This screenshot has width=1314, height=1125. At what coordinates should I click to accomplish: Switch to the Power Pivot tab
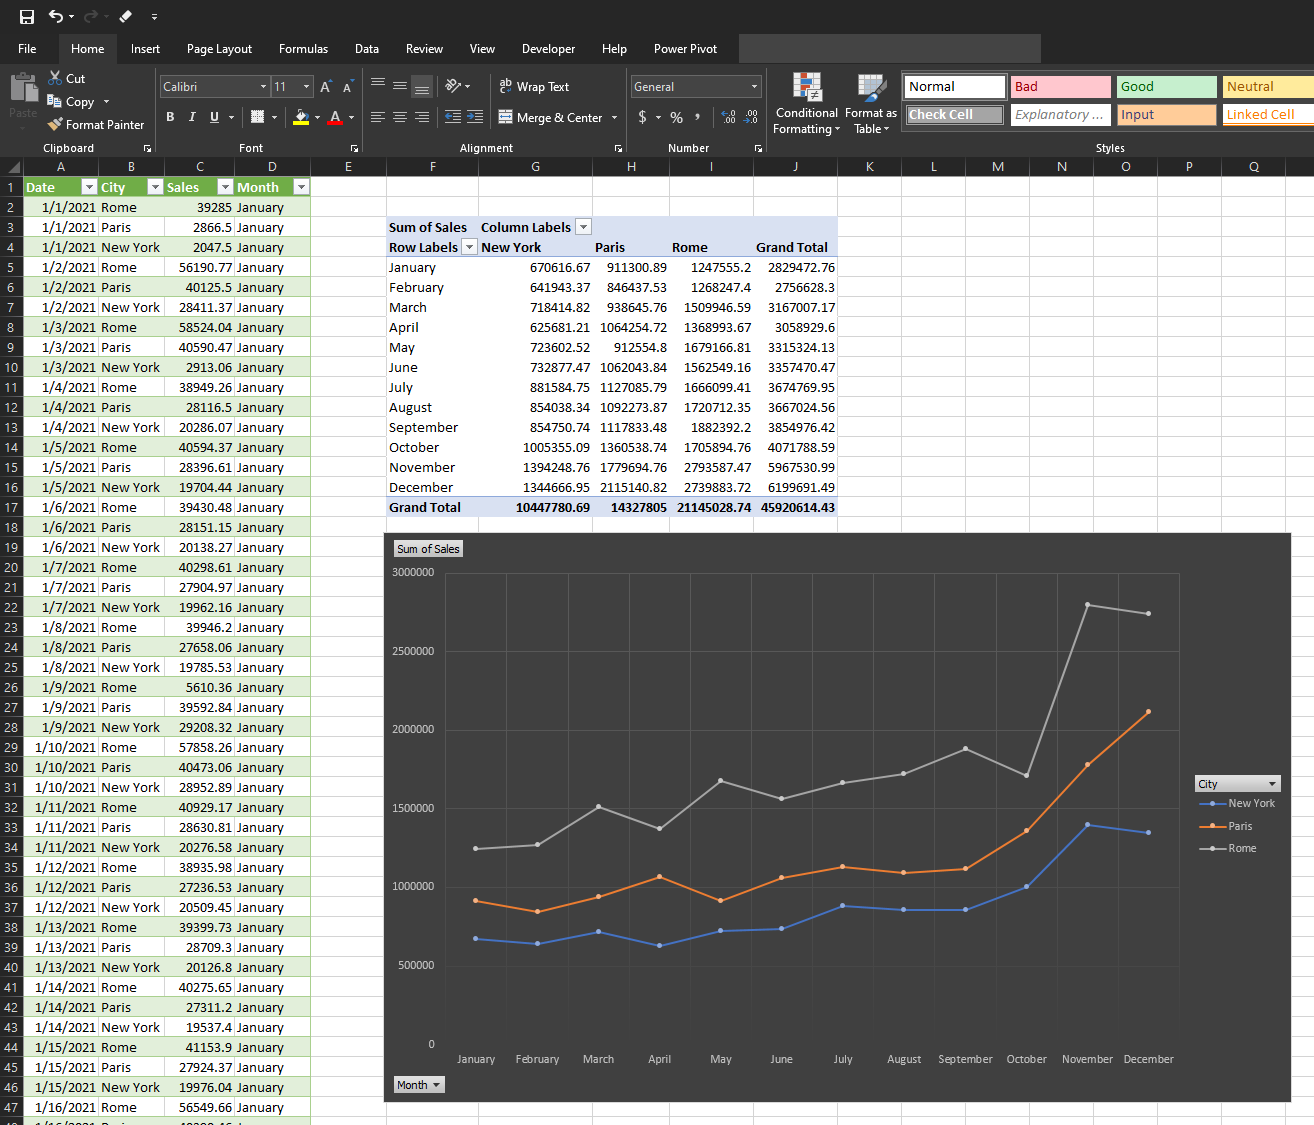pyautogui.click(x=685, y=48)
